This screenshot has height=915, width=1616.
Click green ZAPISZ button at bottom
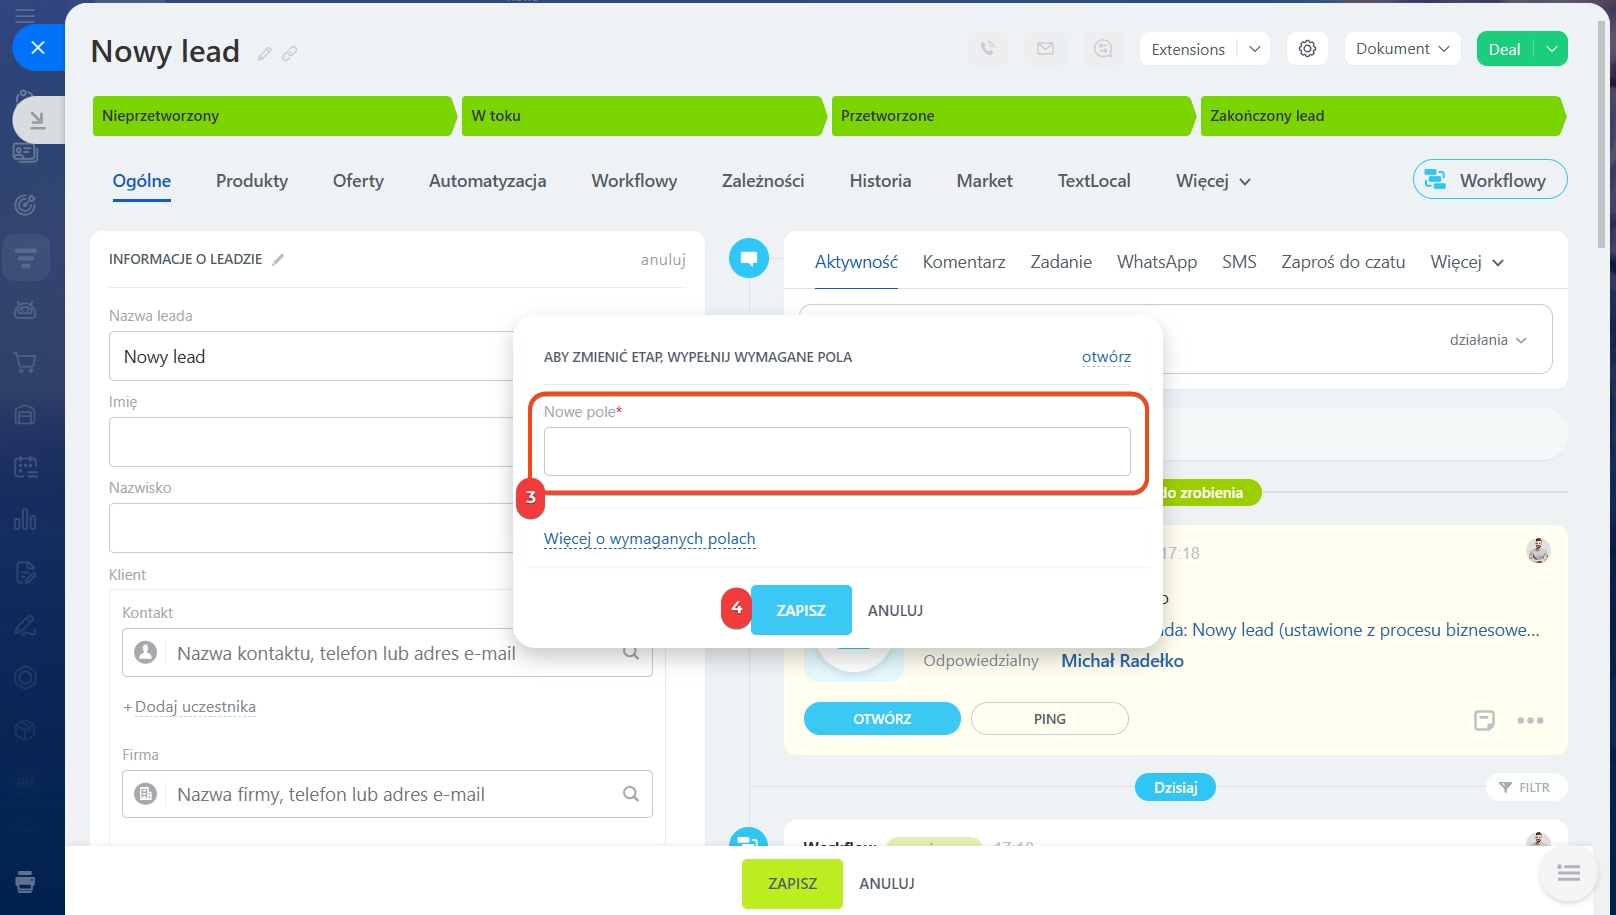[x=792, y=884]
